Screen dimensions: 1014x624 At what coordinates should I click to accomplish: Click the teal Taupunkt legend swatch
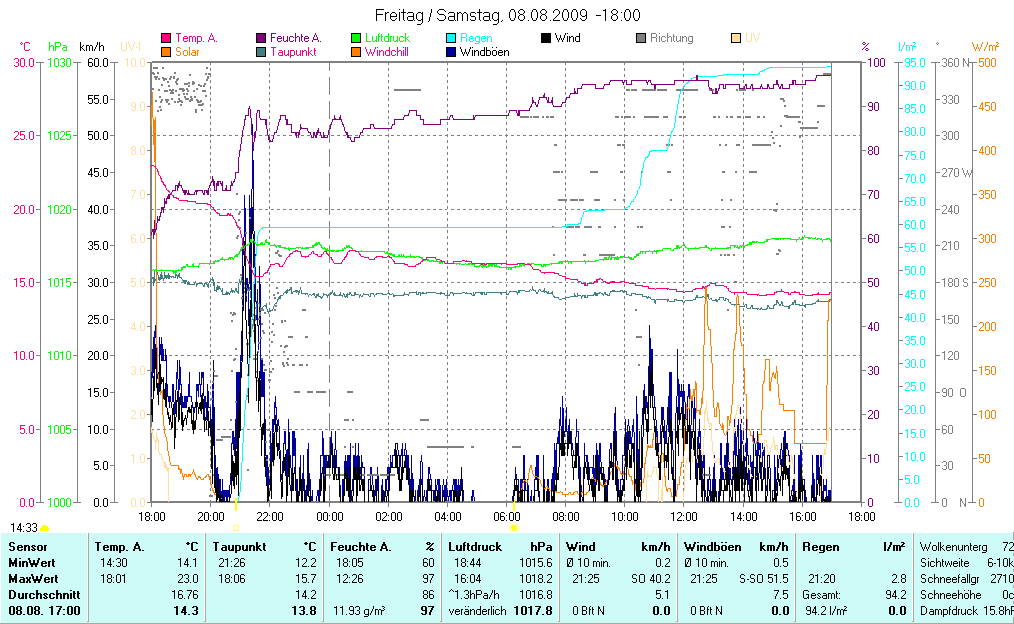coord(261,51)
